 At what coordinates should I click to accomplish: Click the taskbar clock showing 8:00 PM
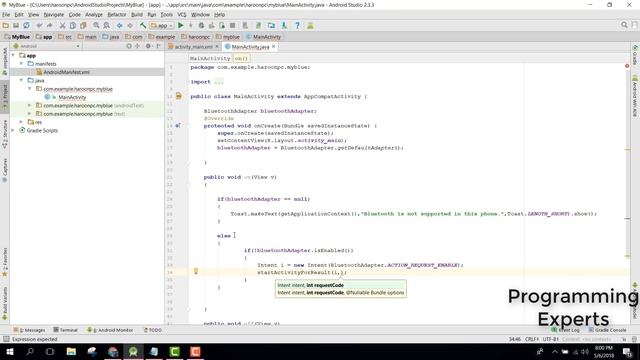[604, 351]
